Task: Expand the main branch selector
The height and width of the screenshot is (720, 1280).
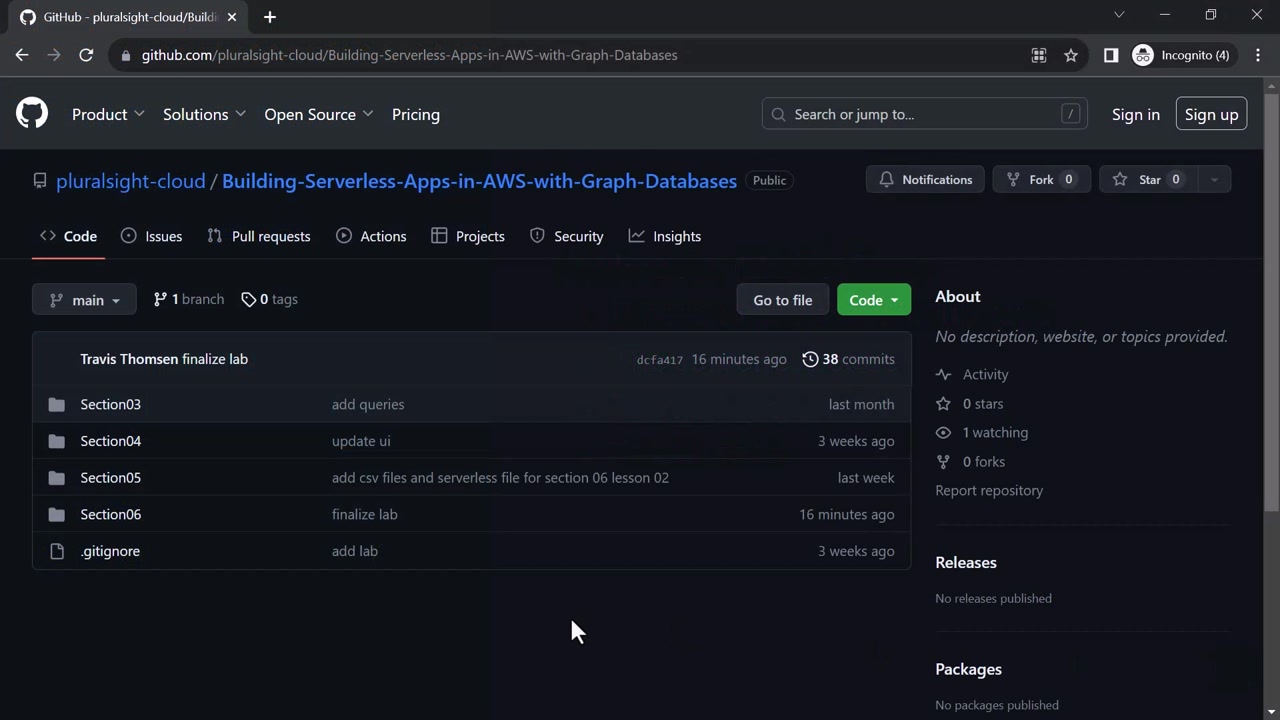Action: [x=84, y=300]
